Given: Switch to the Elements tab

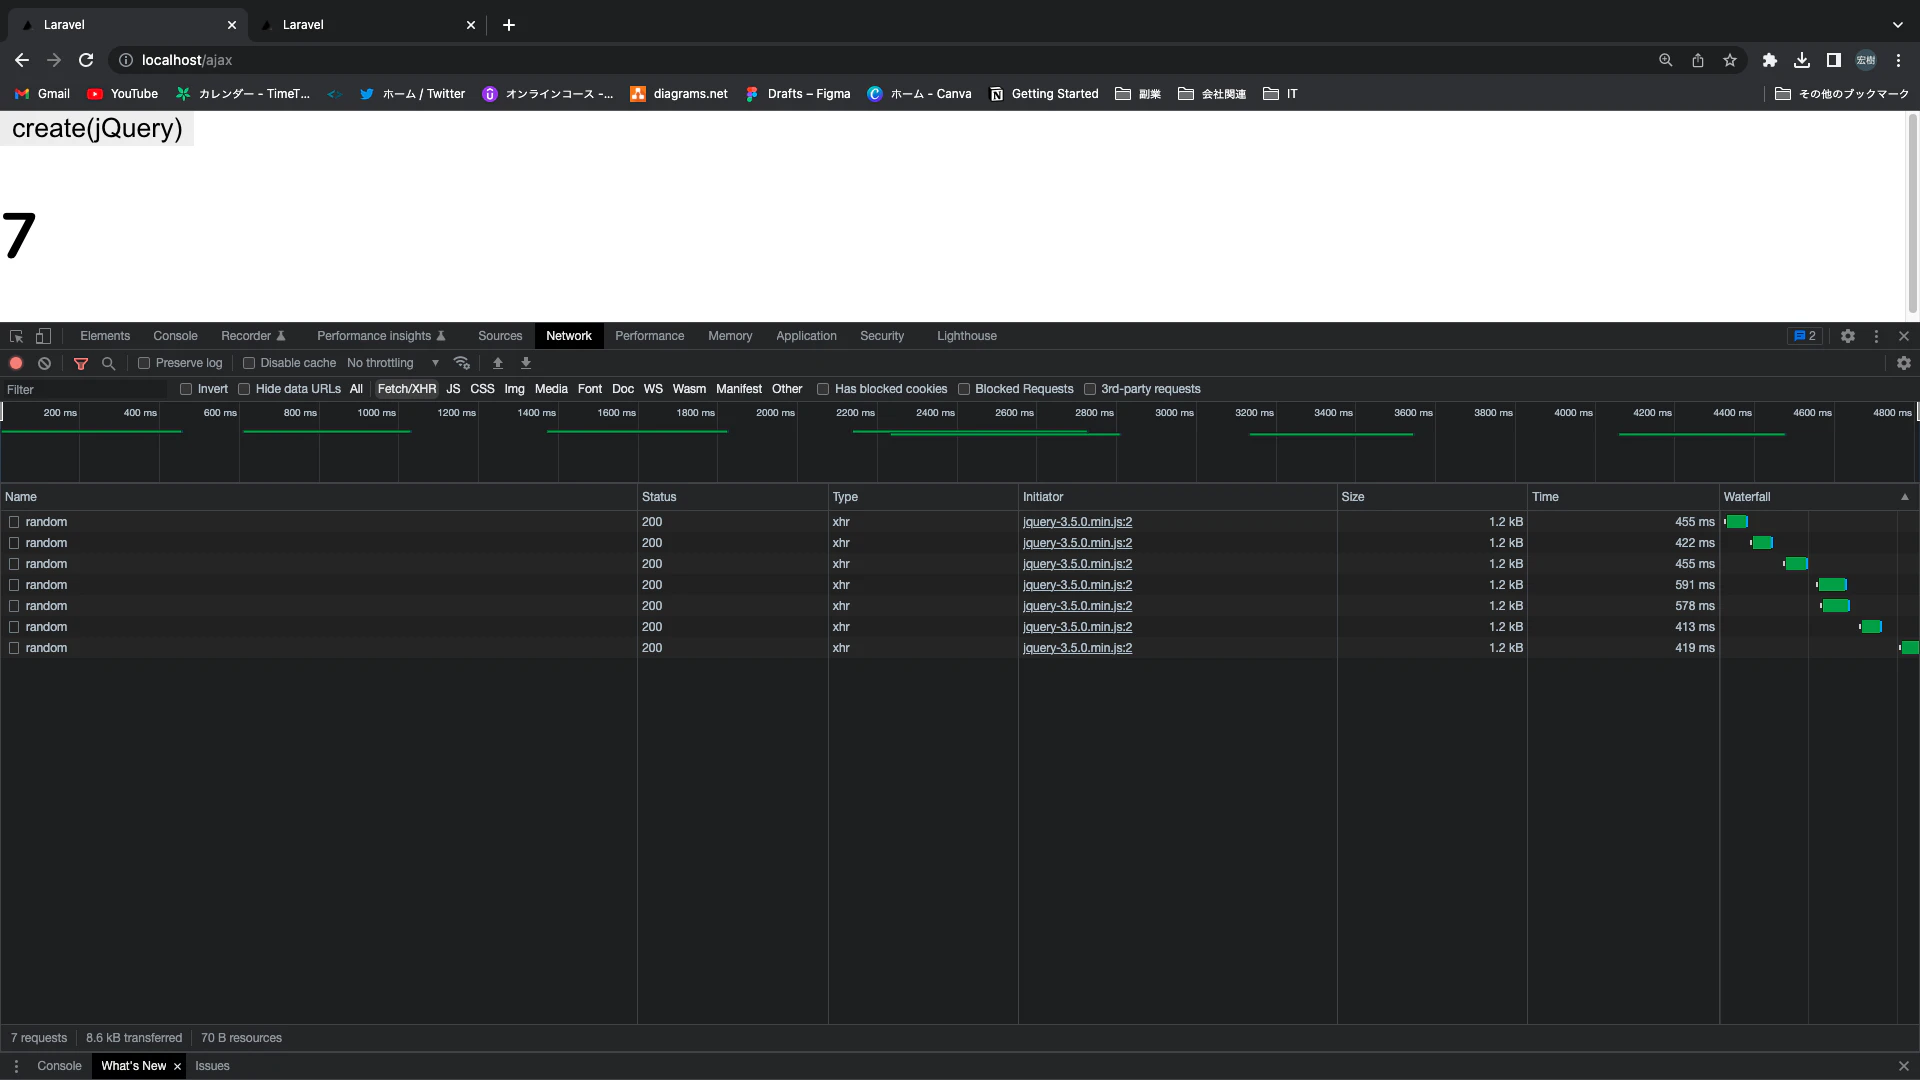Looking at the screenshot, I should tap(105, 337).
